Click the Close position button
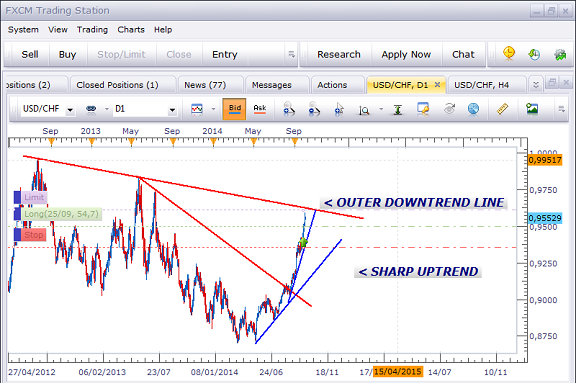This screenshot has height=383, width=576. (x=179, y=54)
